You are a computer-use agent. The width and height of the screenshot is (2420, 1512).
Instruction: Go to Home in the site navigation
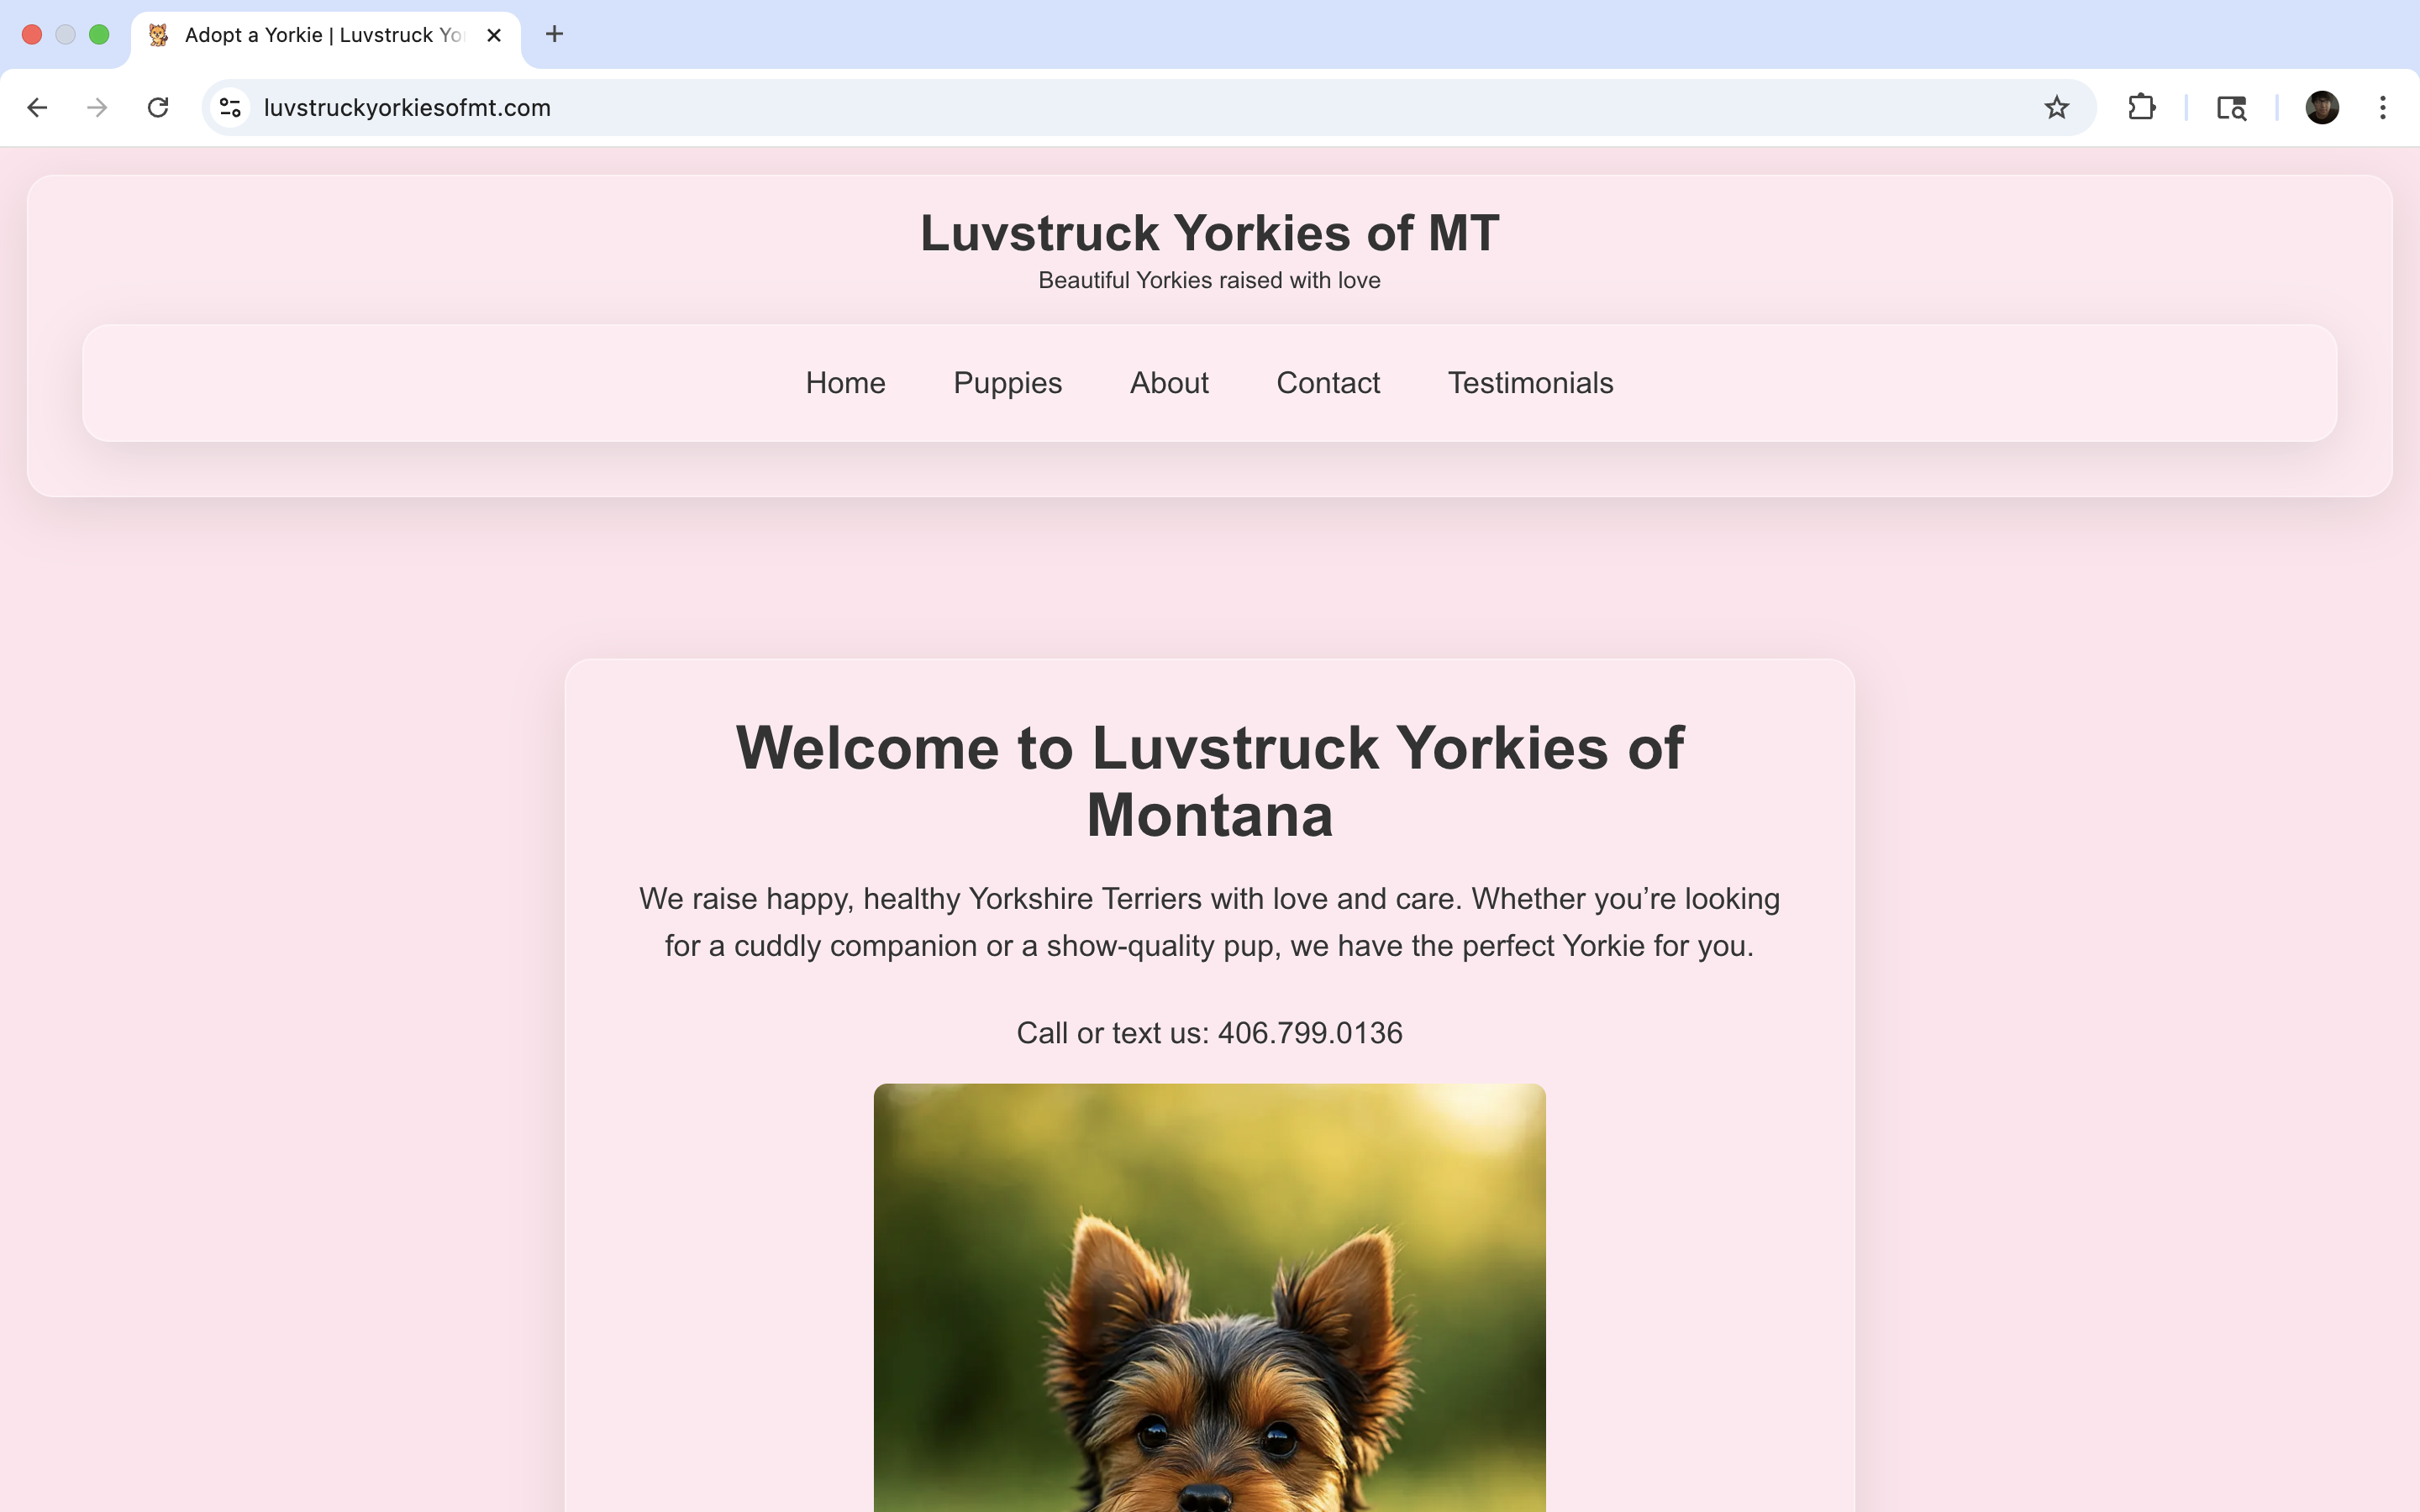(x=845, y=383)
